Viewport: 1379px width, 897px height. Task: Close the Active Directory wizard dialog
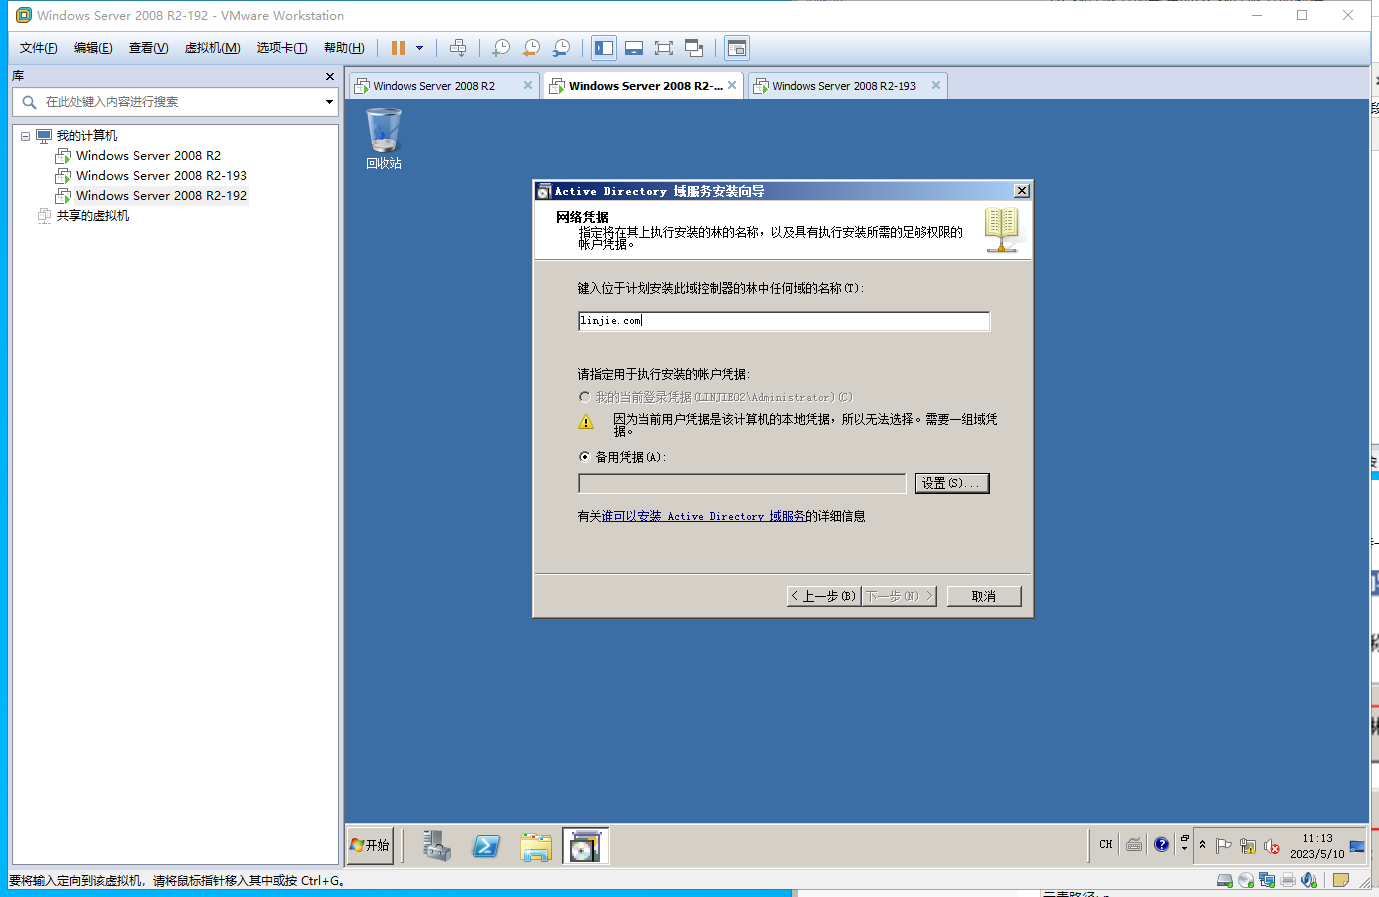point(1021,191)
